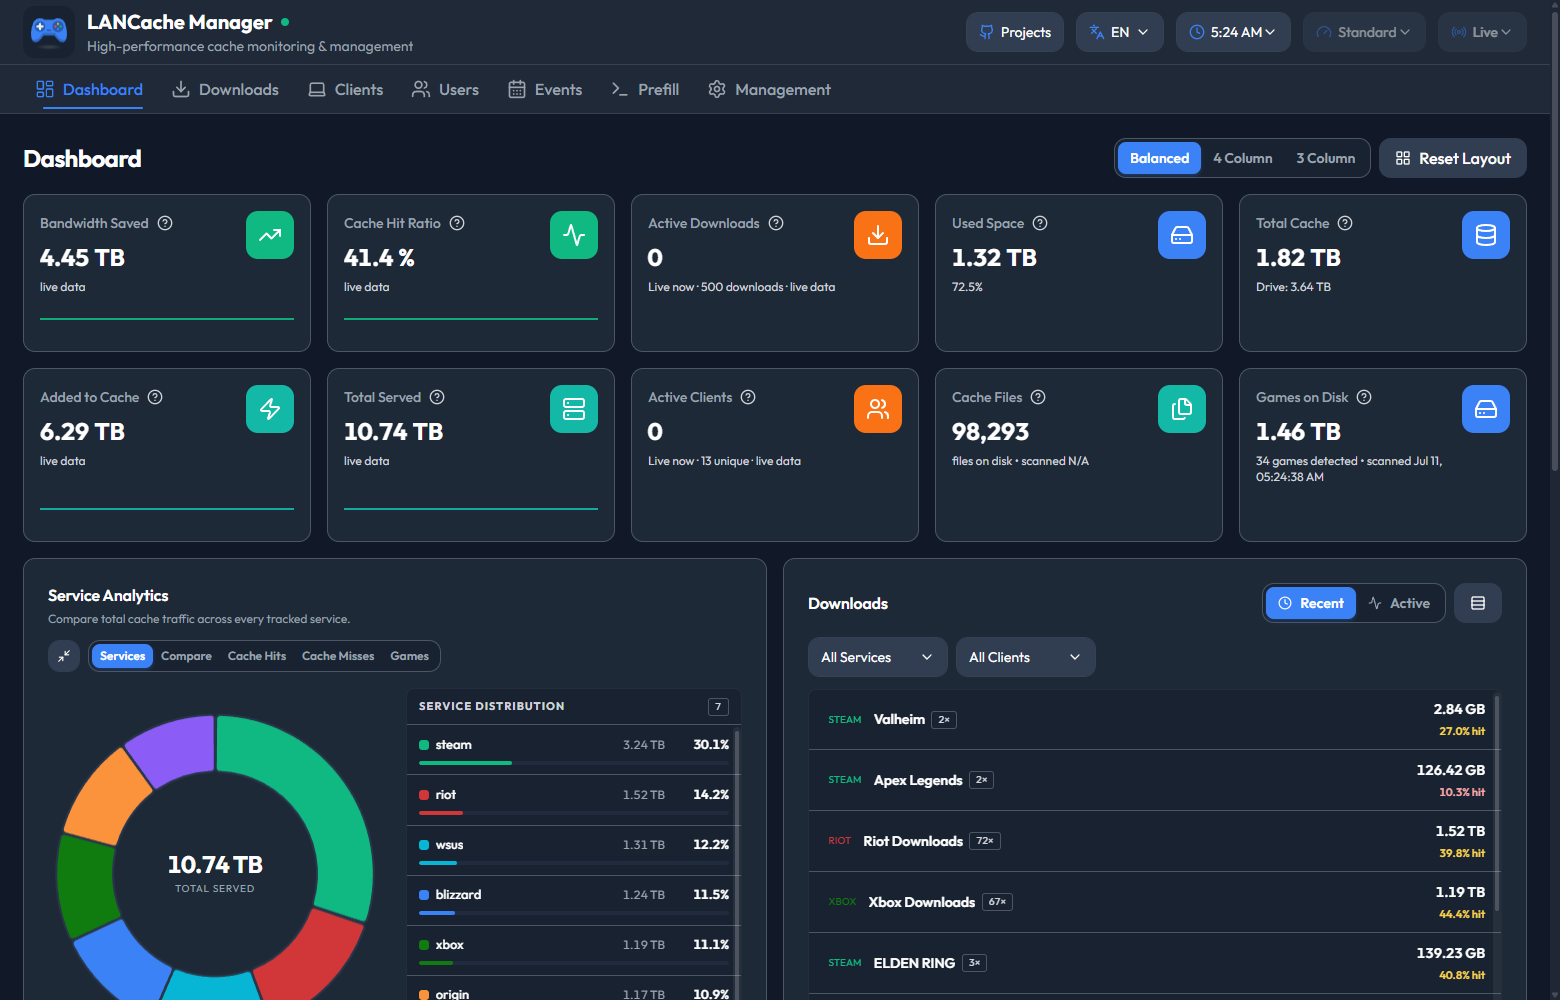This screenshot has width=1560, height=1000.
Task: Expand the Standard mode dropdown
Action: coord(1364,32)
